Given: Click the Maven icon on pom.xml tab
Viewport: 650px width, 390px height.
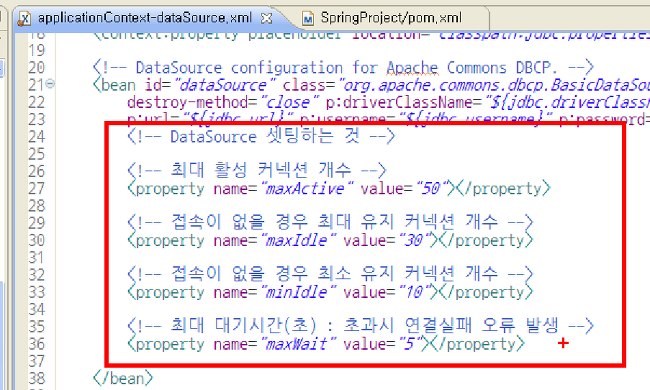Looking at the screenshot, I should (308, 18).
